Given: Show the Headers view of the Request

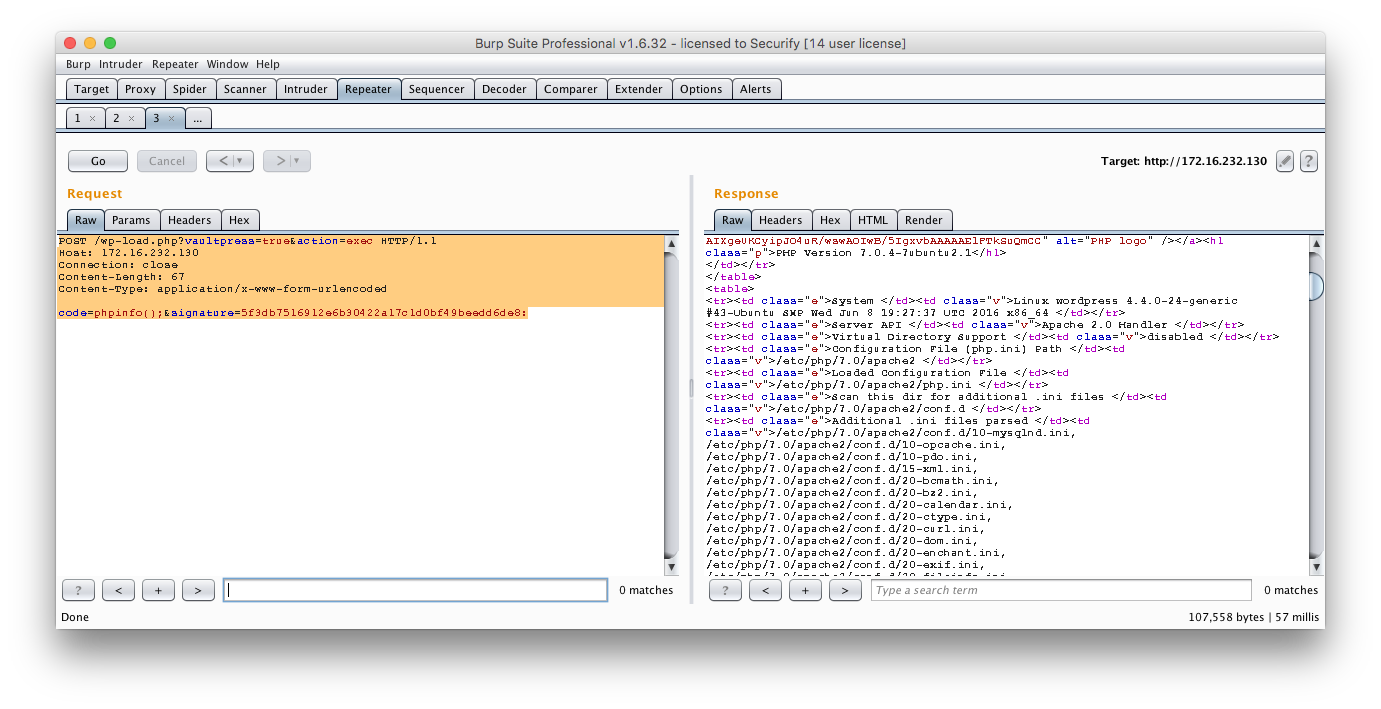Looking at the screenshot, I should pyautogui.click(x=190, y=220).
